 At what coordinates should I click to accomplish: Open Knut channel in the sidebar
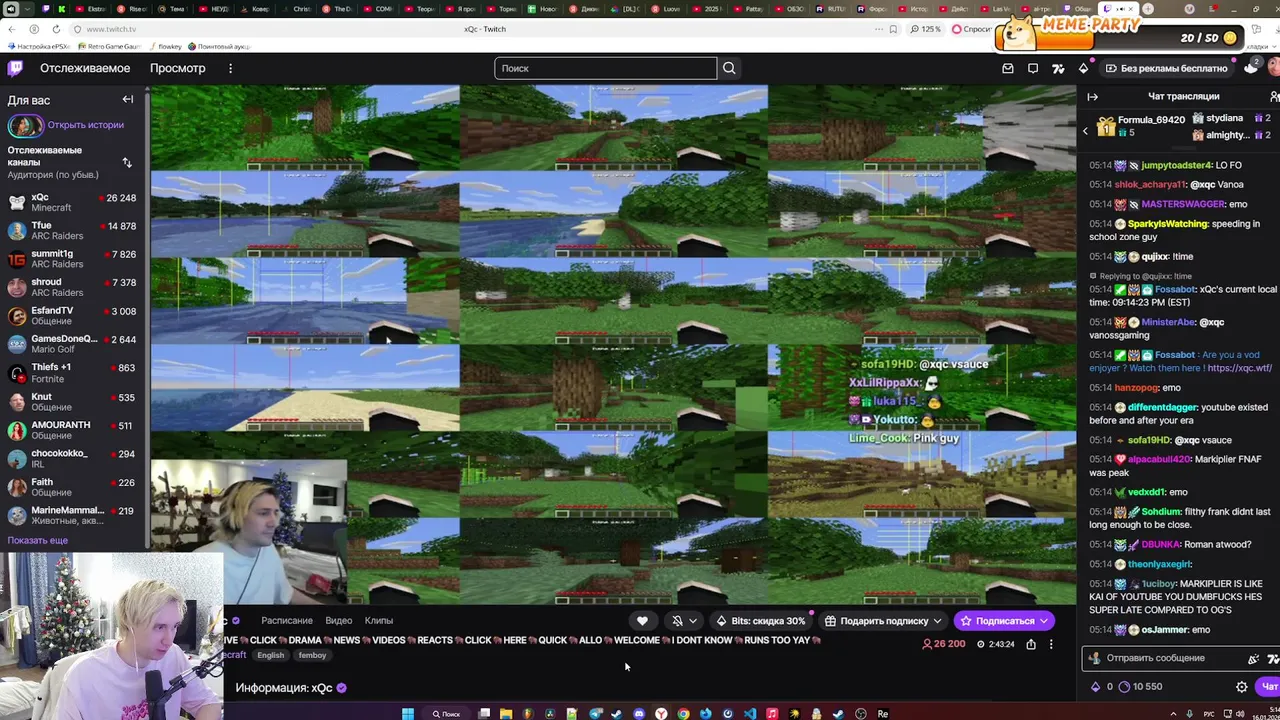tap(72, 402)
